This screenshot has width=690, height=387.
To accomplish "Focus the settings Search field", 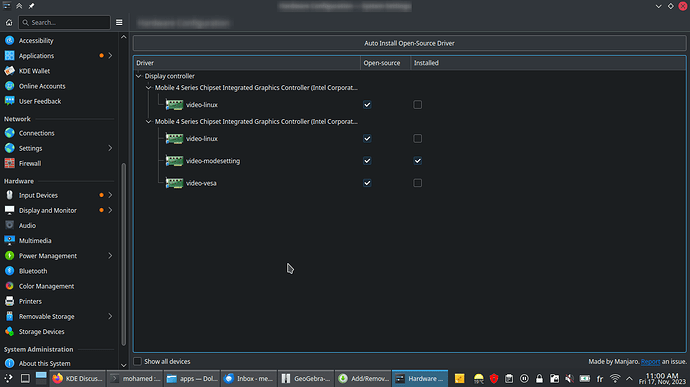I will pyautogui.click(x=64, y=22).
